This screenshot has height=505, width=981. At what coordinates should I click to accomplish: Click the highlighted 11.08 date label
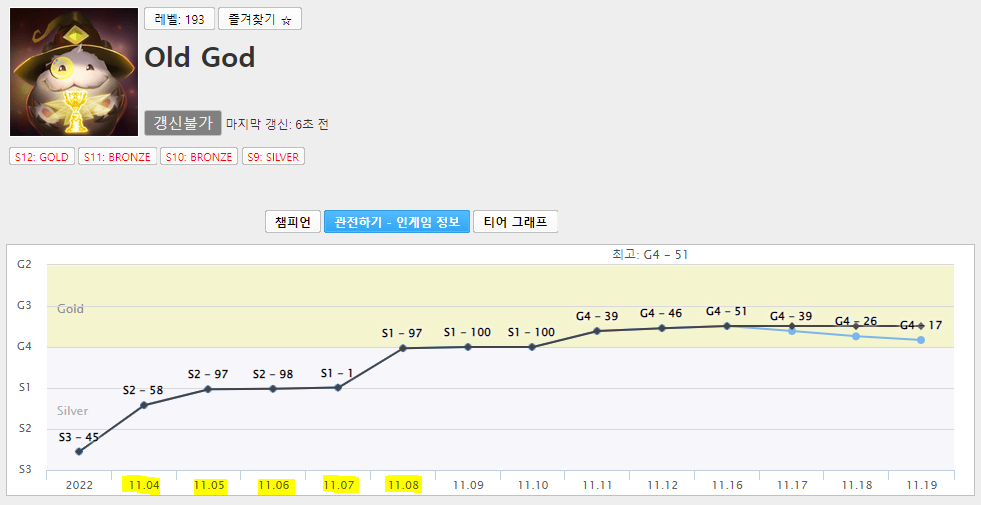point(402,485)
